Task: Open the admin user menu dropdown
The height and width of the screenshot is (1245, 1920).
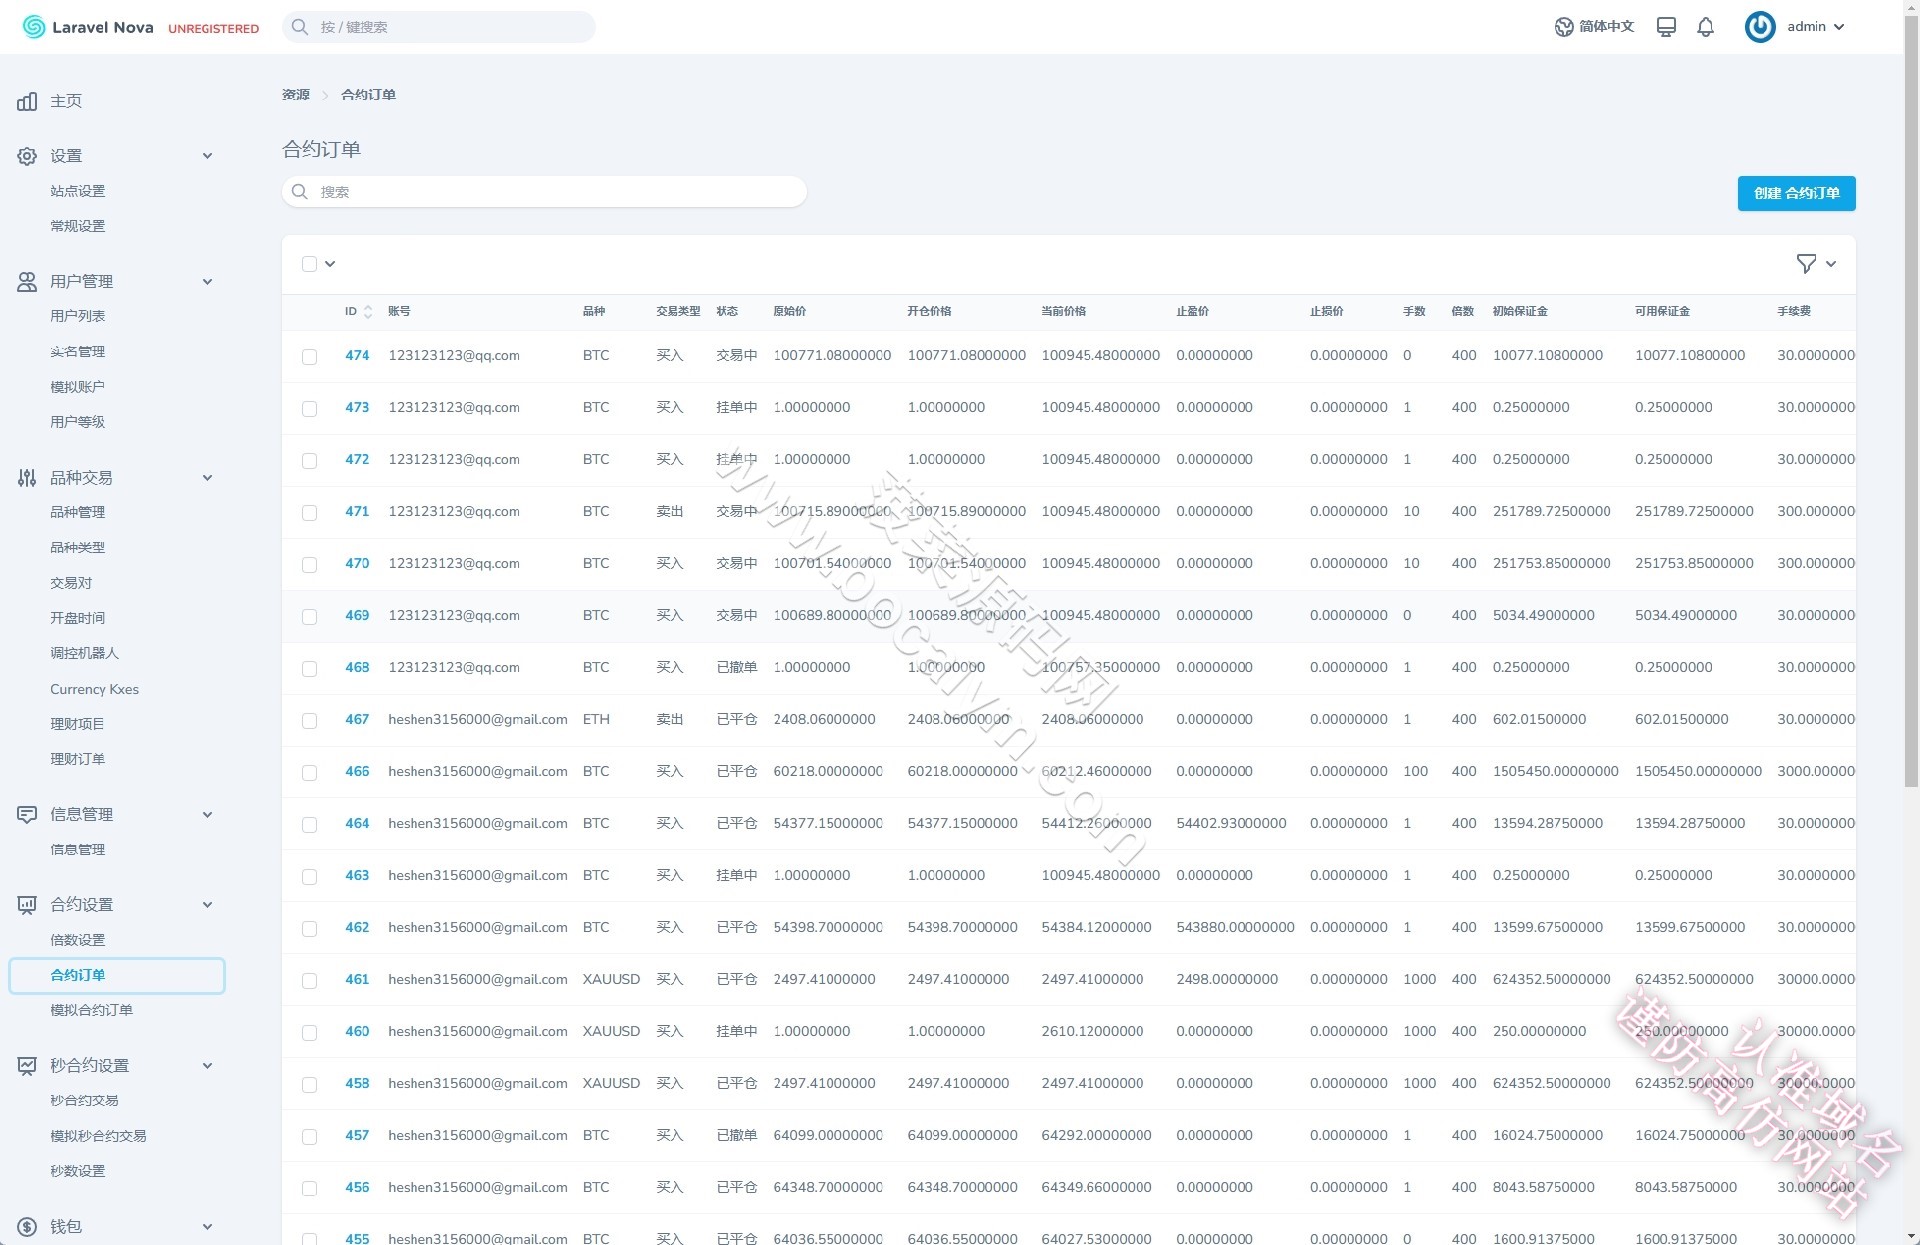Action: (1816, 27)
